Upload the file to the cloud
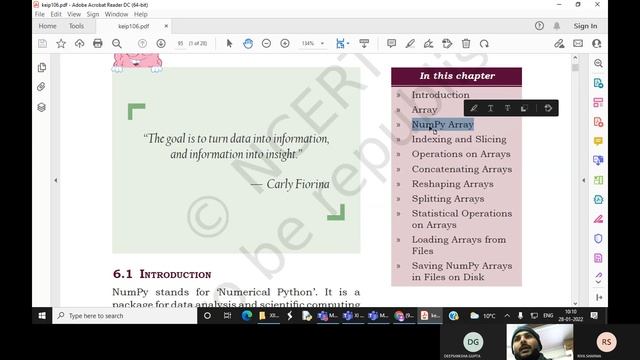This screenshot has height=360, width=640. click(79, 43)
